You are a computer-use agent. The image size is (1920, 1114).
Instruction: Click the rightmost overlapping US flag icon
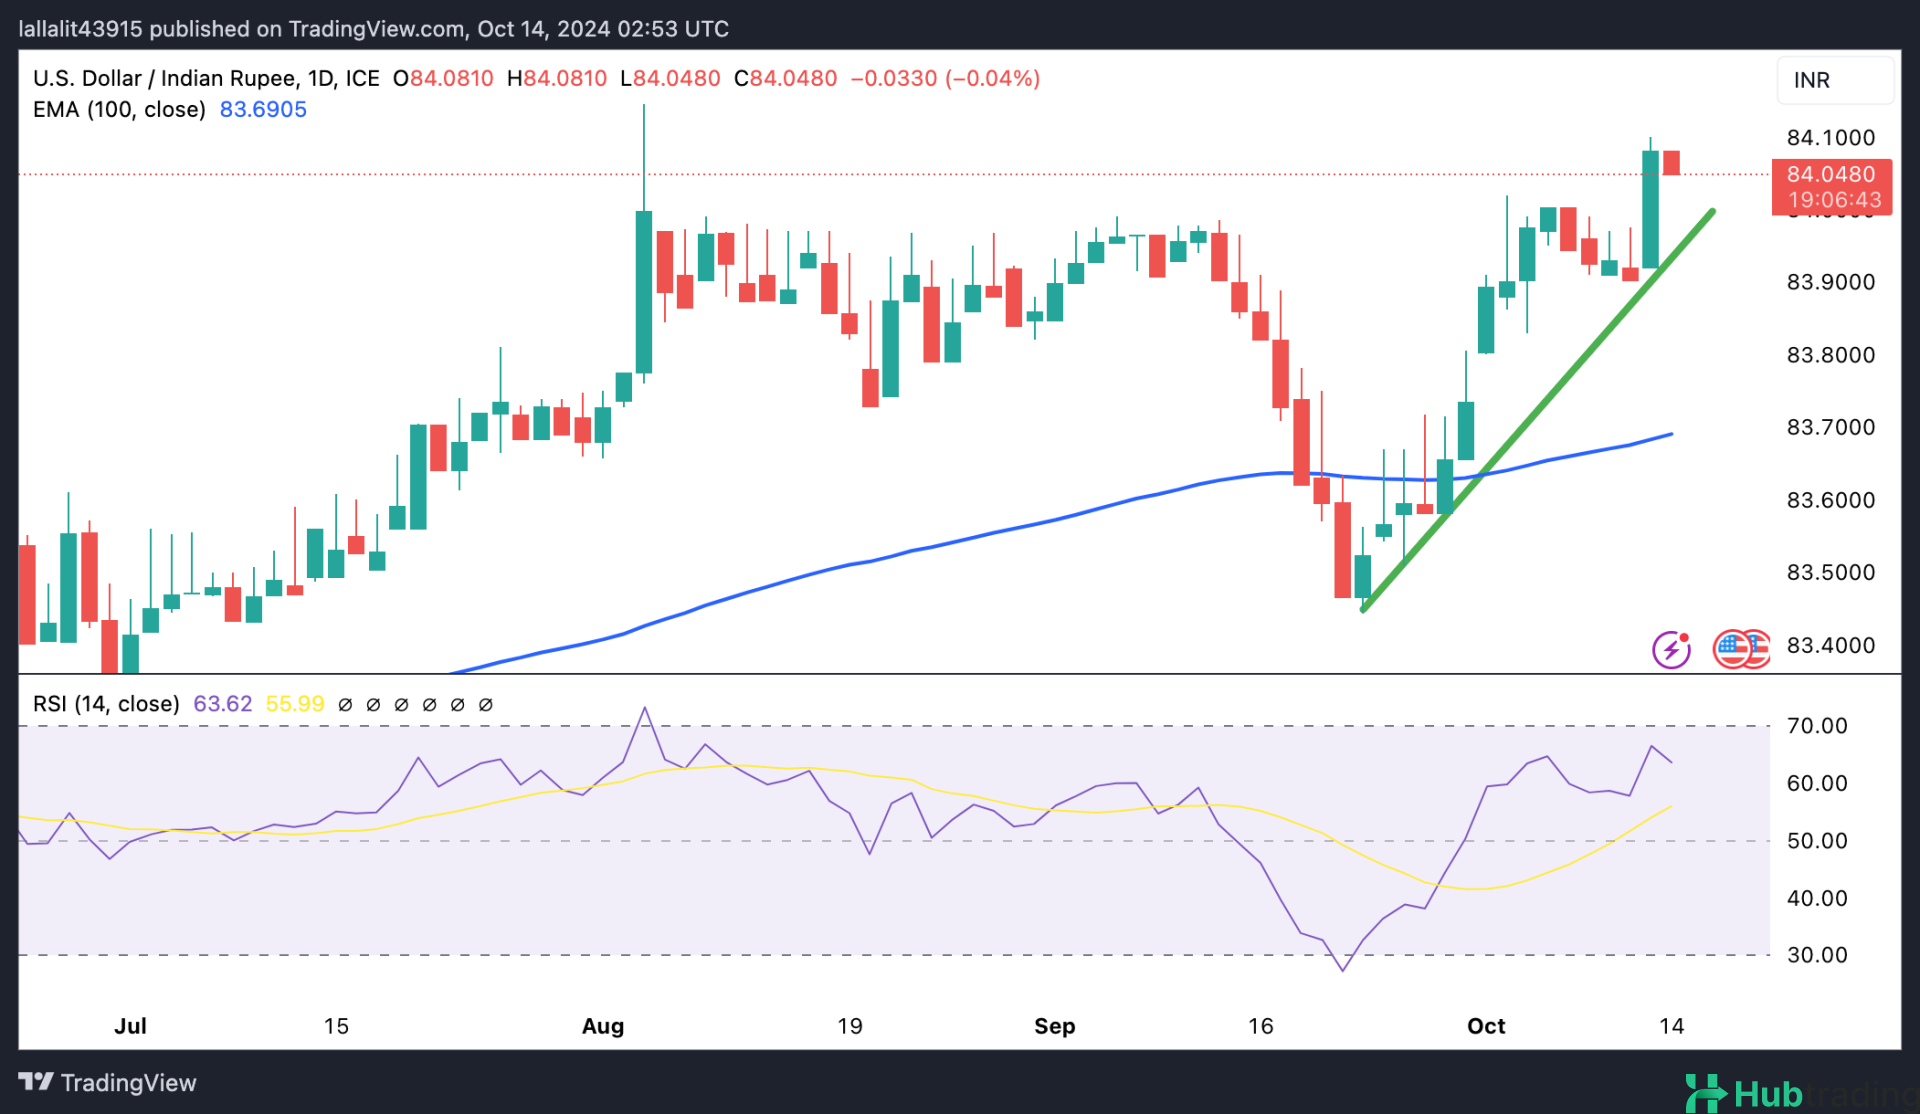click(1761, 649)
